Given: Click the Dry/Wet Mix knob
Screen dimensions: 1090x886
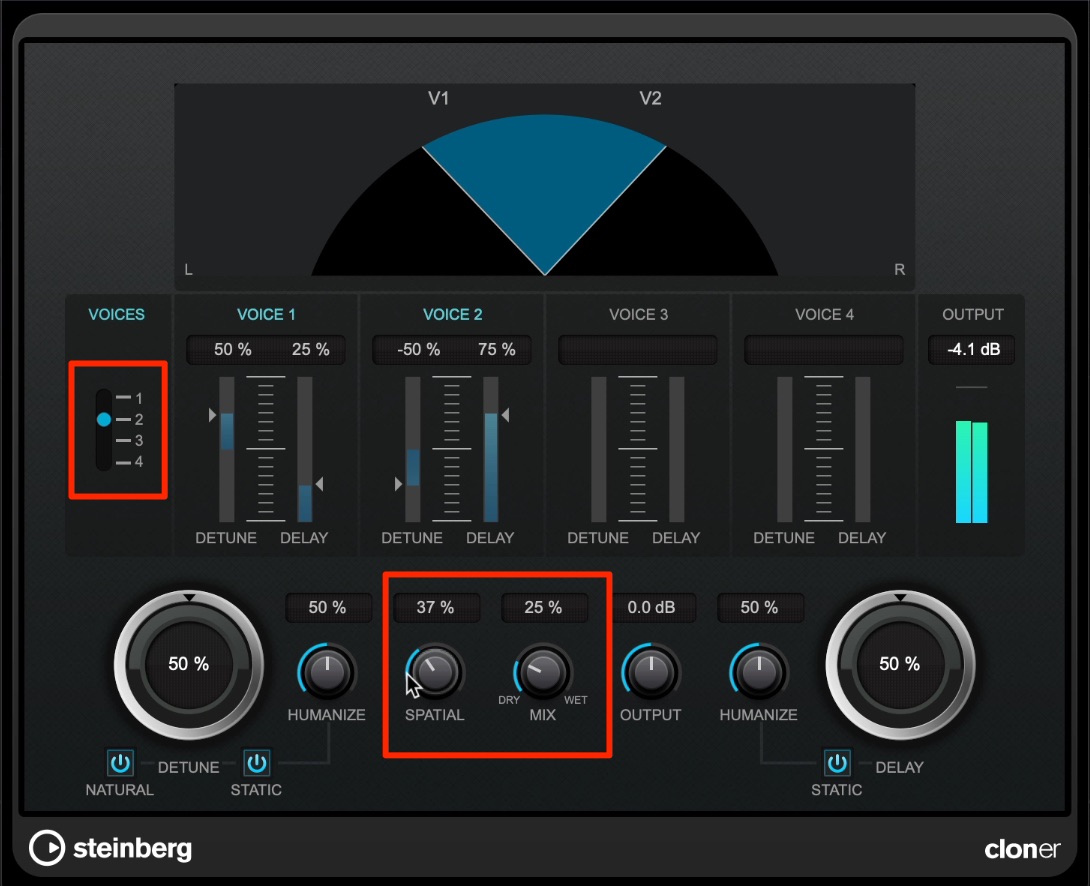Looking at the screenshot, I should 543,672.
